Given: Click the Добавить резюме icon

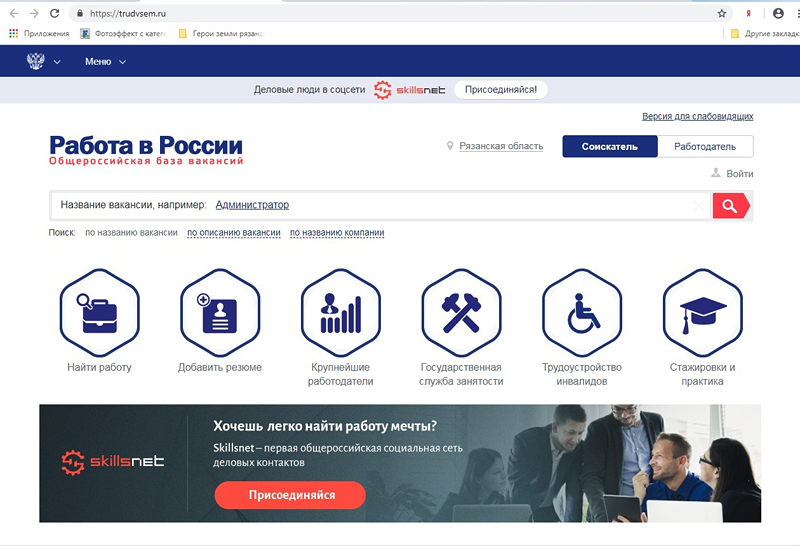Looking at the screenshot, I should pos(220,313).
